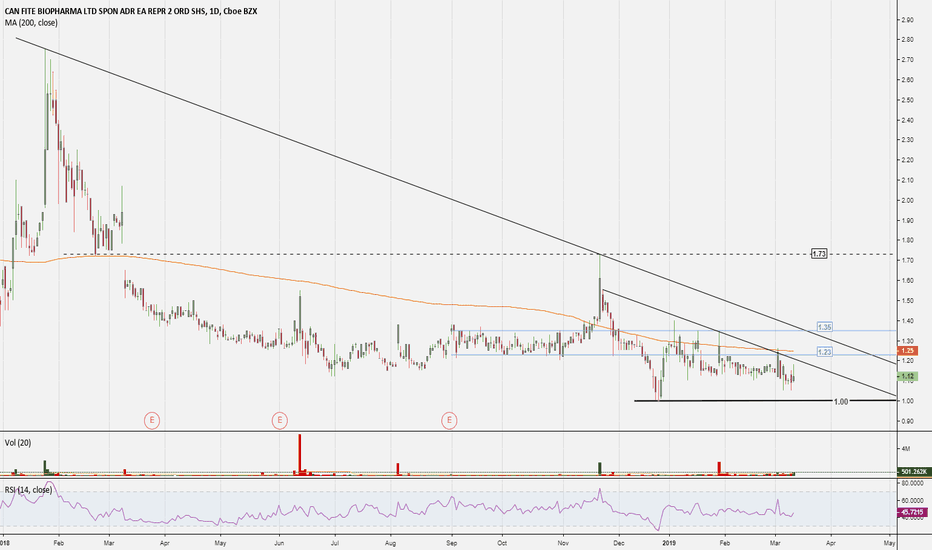This screenshot has width=932, height=550.
Task: Select the MA (200, close) indicator label
Action: (31, 23)
